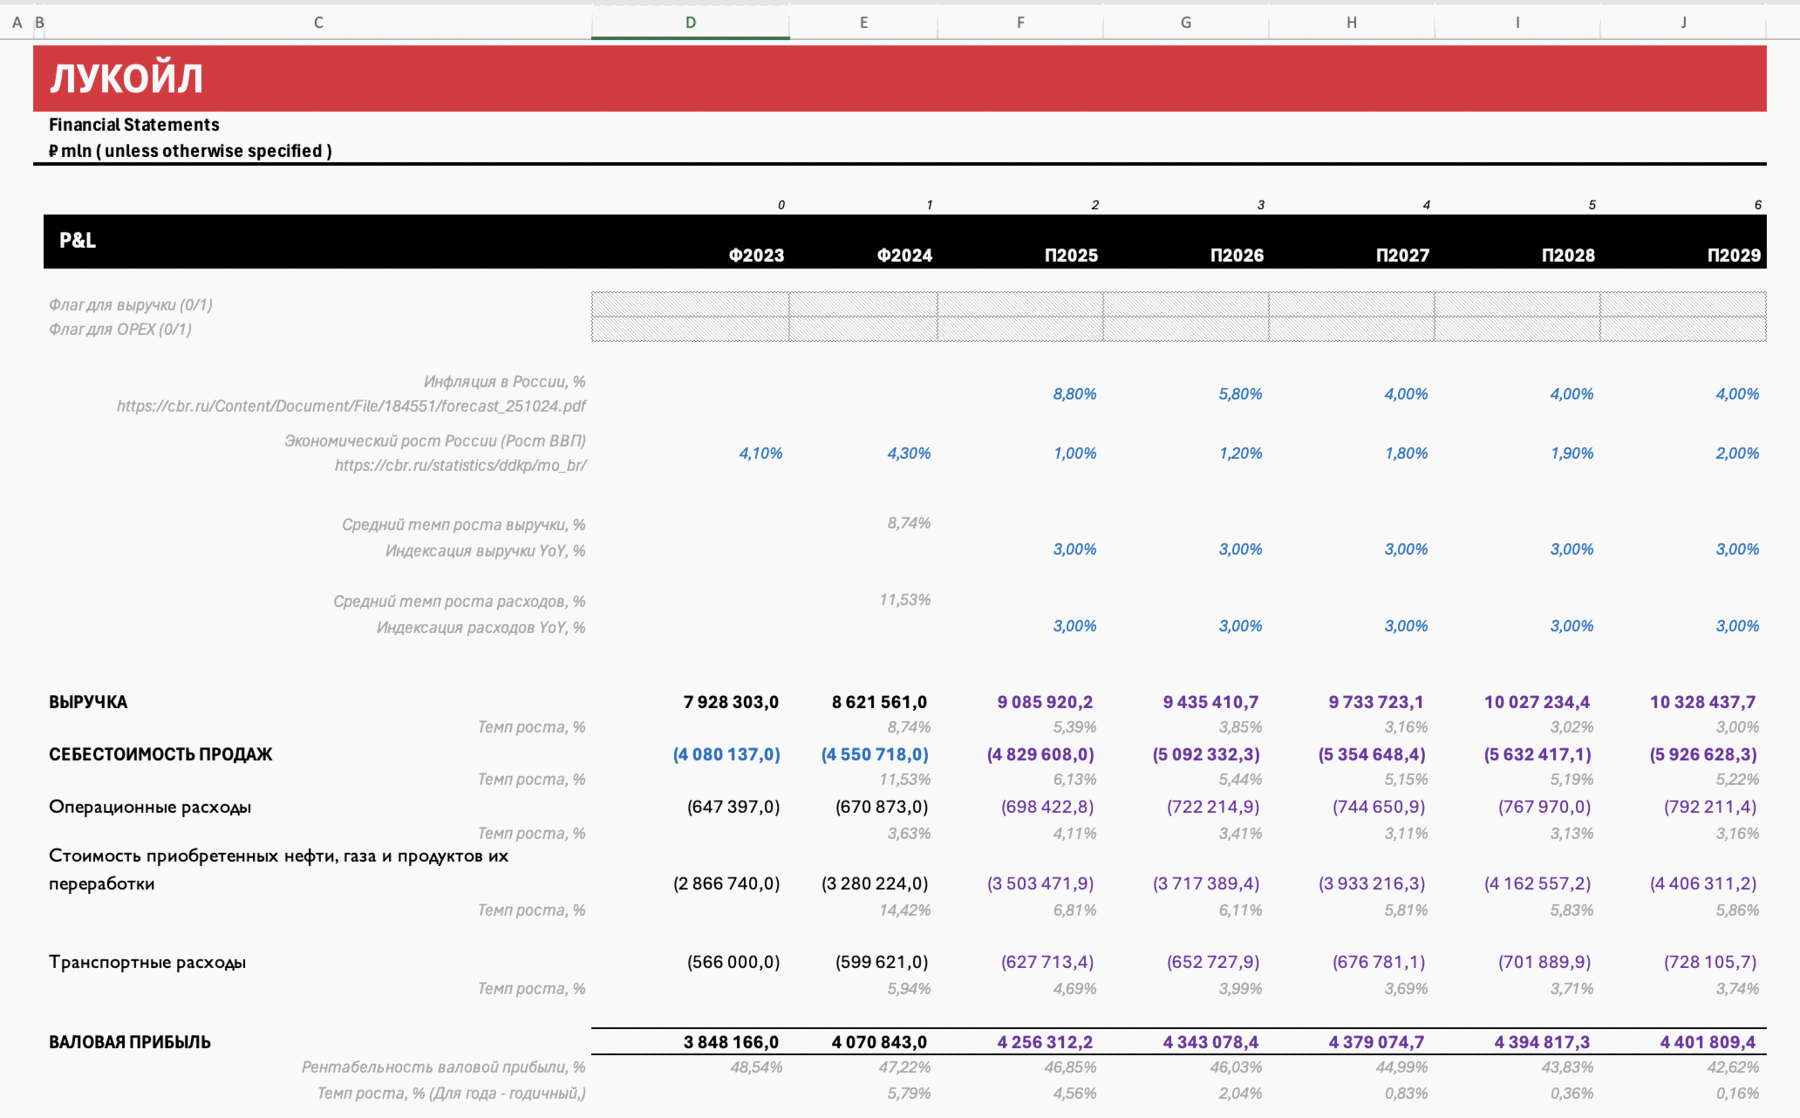Select gross profit 4 401 809,4
The width and height of the screenshot is (1800, 1118).
(1708, 1042)
